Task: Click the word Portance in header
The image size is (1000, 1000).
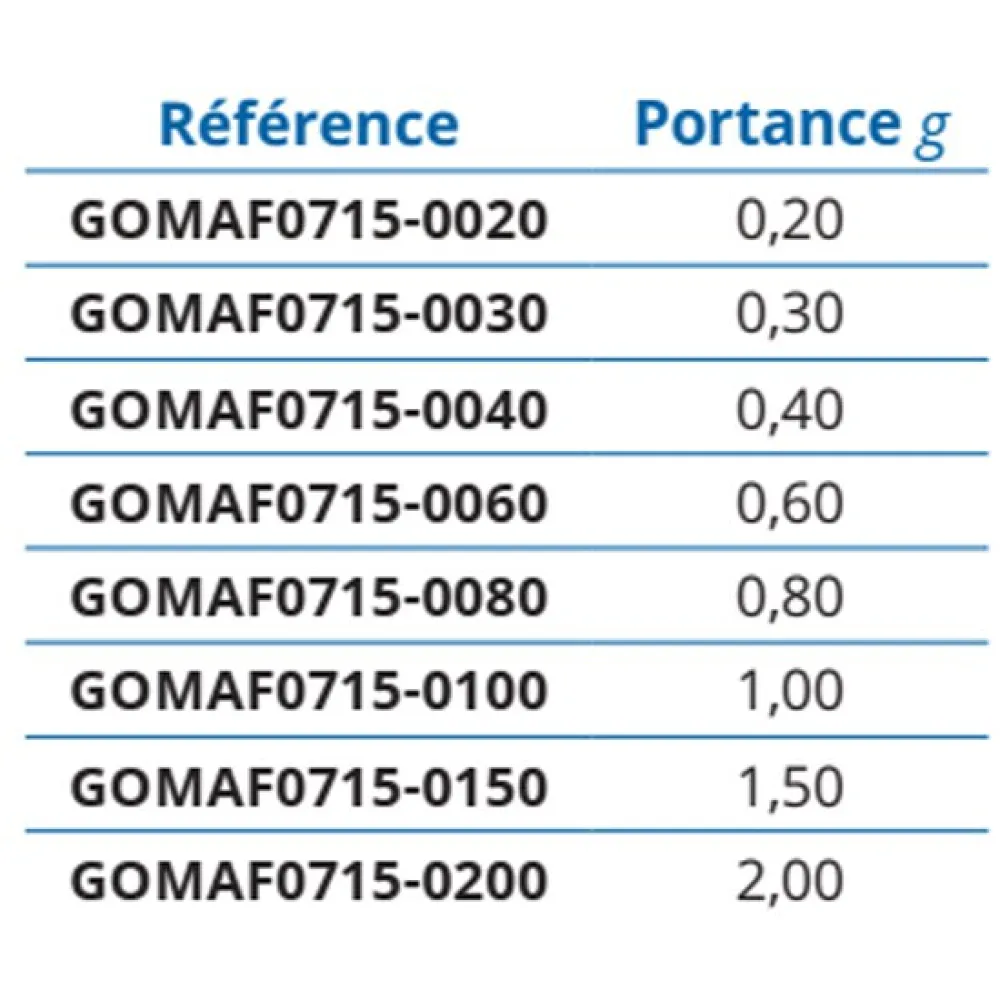Action: tap(765, 125)
